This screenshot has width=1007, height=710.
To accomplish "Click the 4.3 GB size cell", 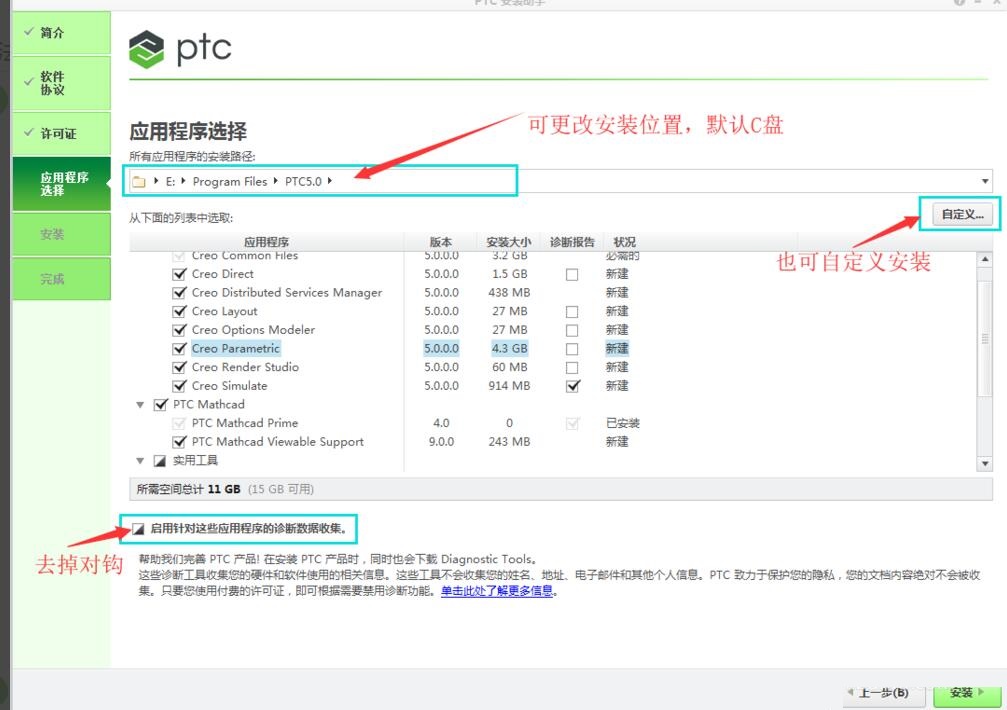I will [x=509, y=349].
